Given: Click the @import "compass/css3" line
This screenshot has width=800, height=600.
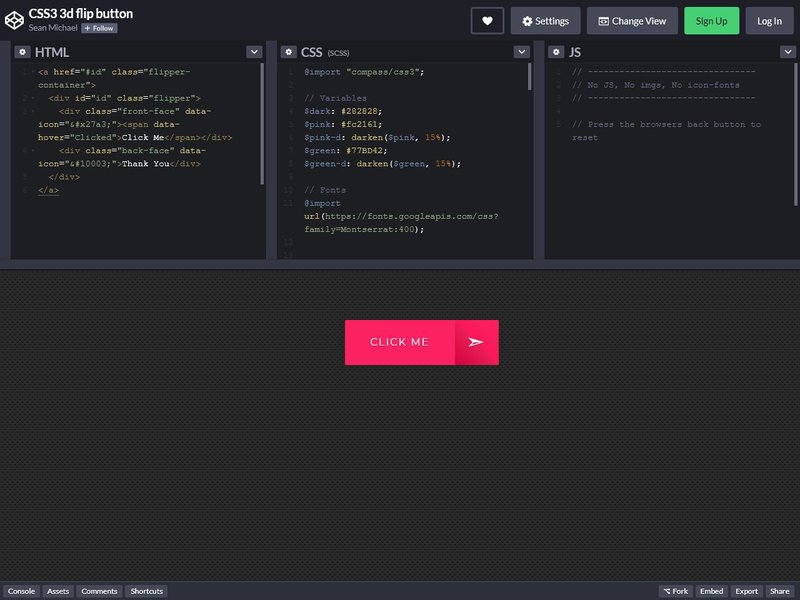Looking at the screenshot, I should click(364, 72).
